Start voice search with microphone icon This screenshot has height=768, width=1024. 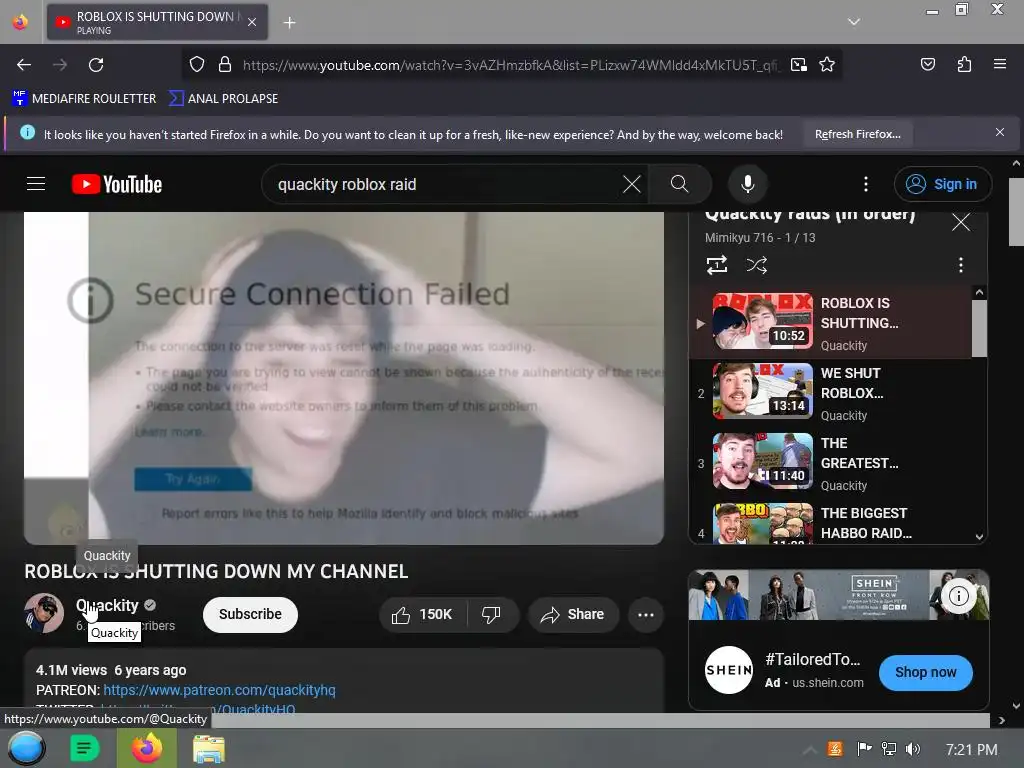[x=748, y=184]
